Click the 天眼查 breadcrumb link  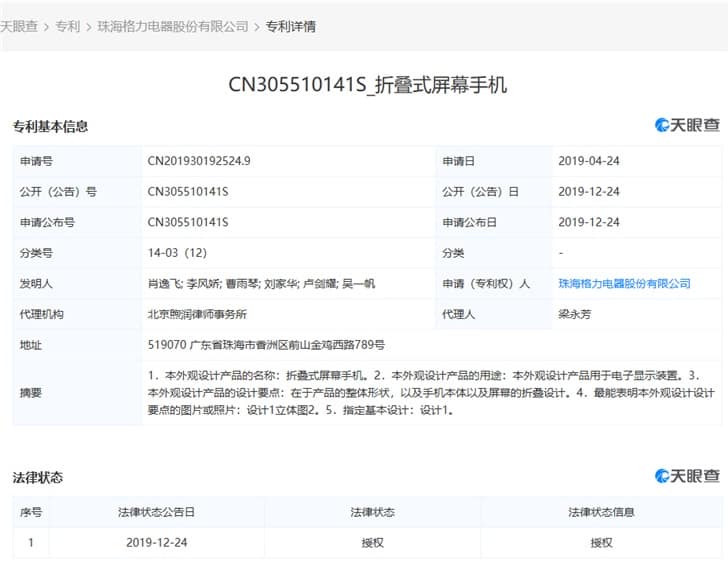[19, 26]
